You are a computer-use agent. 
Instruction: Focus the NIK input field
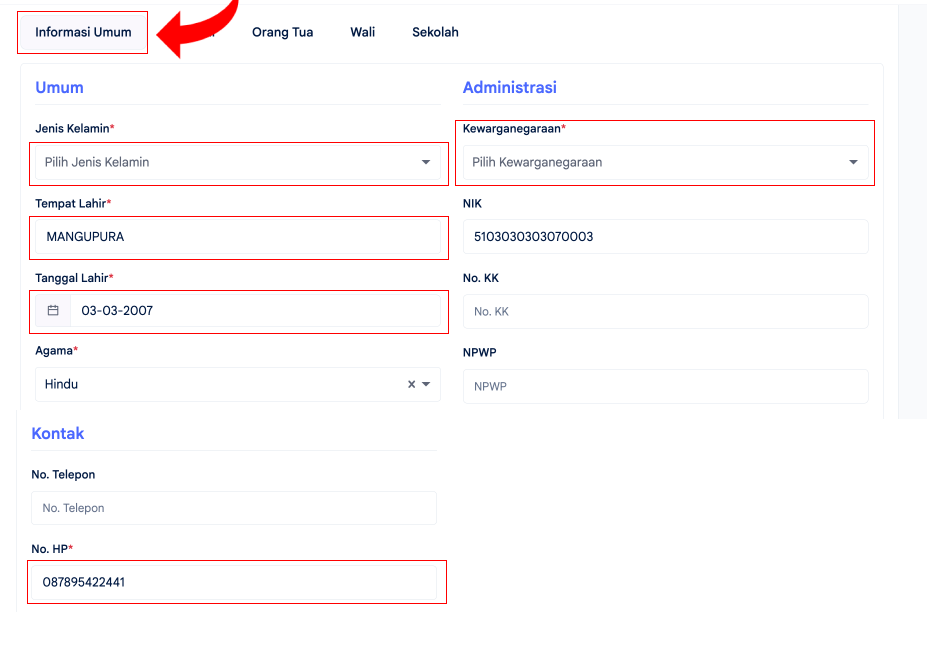click(x=666, y=236)
